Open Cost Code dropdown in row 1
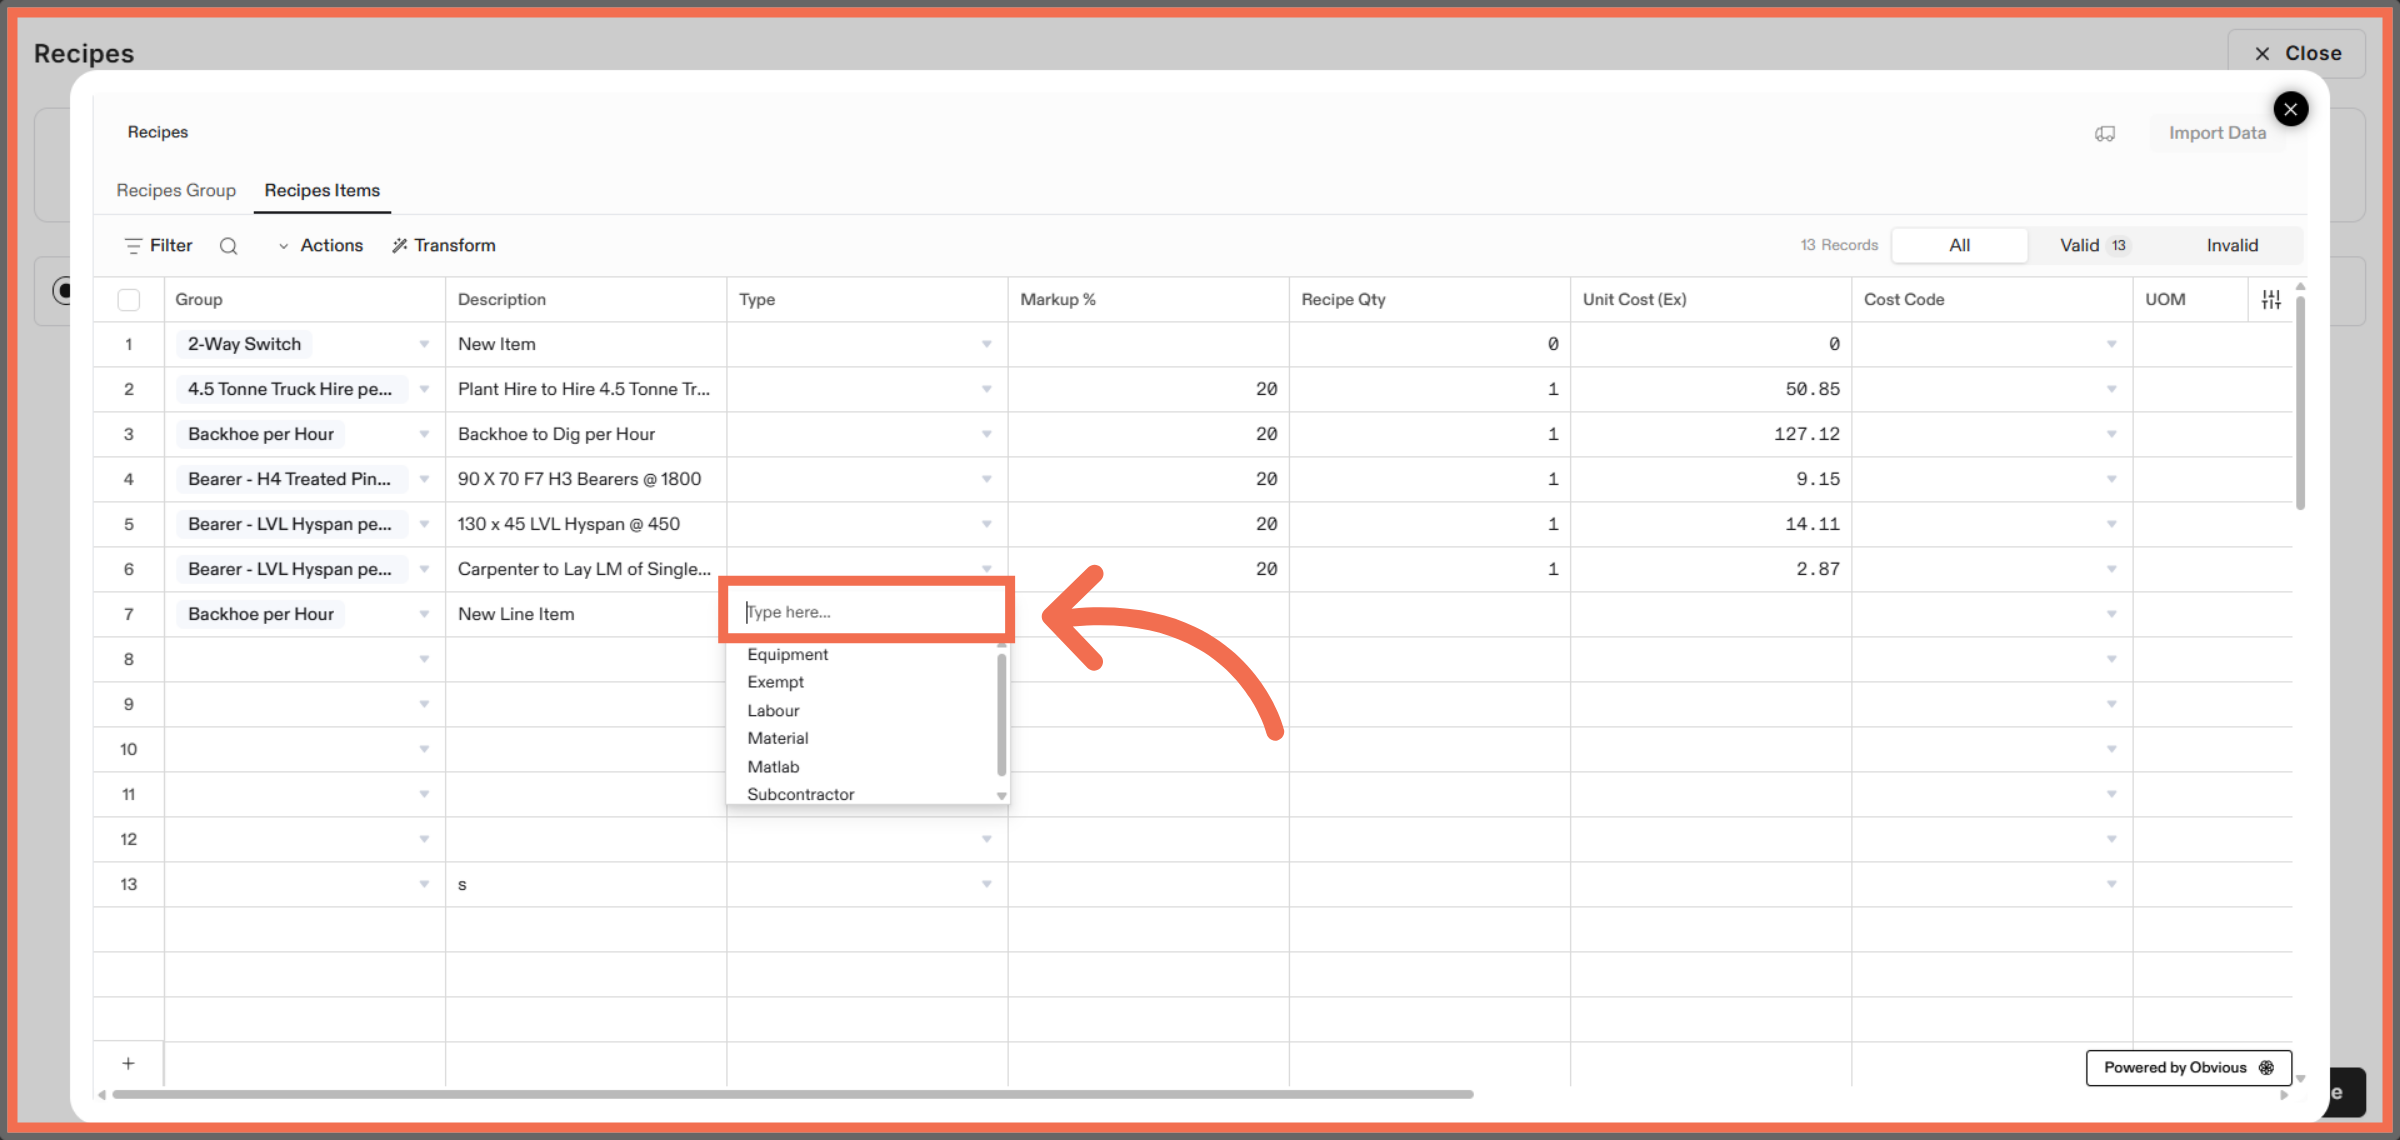The height and width of the screenshot is (1140, 2400). click(x=2111, y=344)
